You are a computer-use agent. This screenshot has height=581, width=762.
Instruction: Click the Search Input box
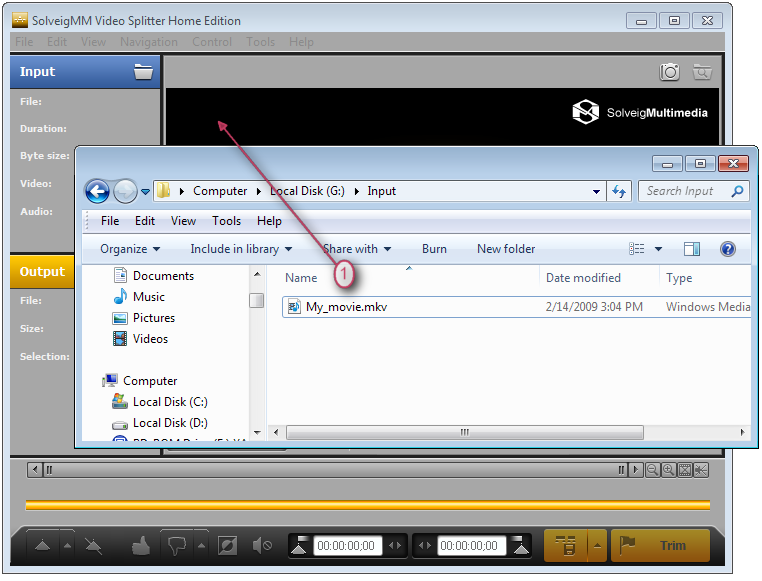pyautogui.click(x=693, y=191)
